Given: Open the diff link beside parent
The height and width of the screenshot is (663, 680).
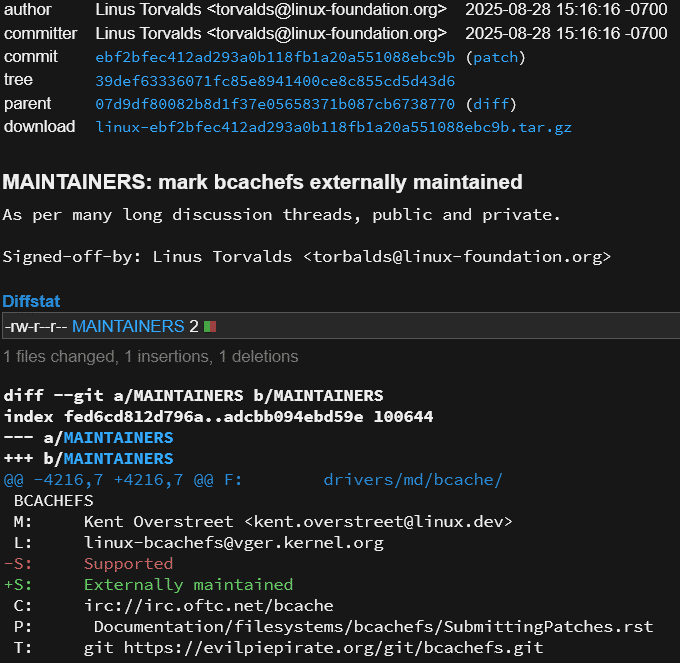Looking at the screenshot, I should tap(490, 104).
